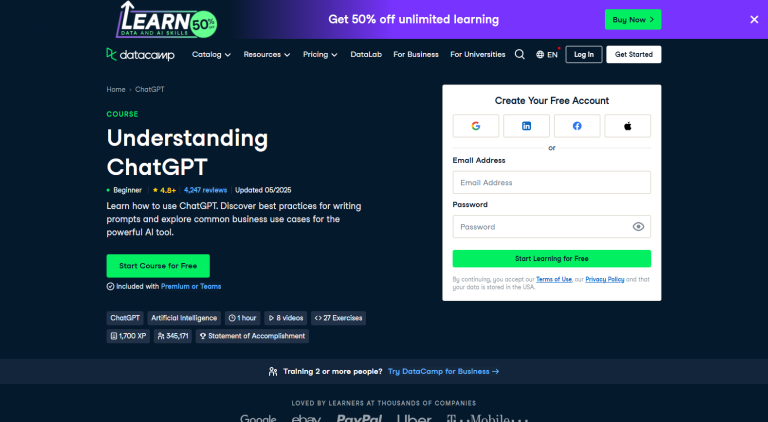Image resolution: width=768 pixels, height=422 pixels.
Task: Go to Home breadcrumb link
Action: (x=116, y=89)
